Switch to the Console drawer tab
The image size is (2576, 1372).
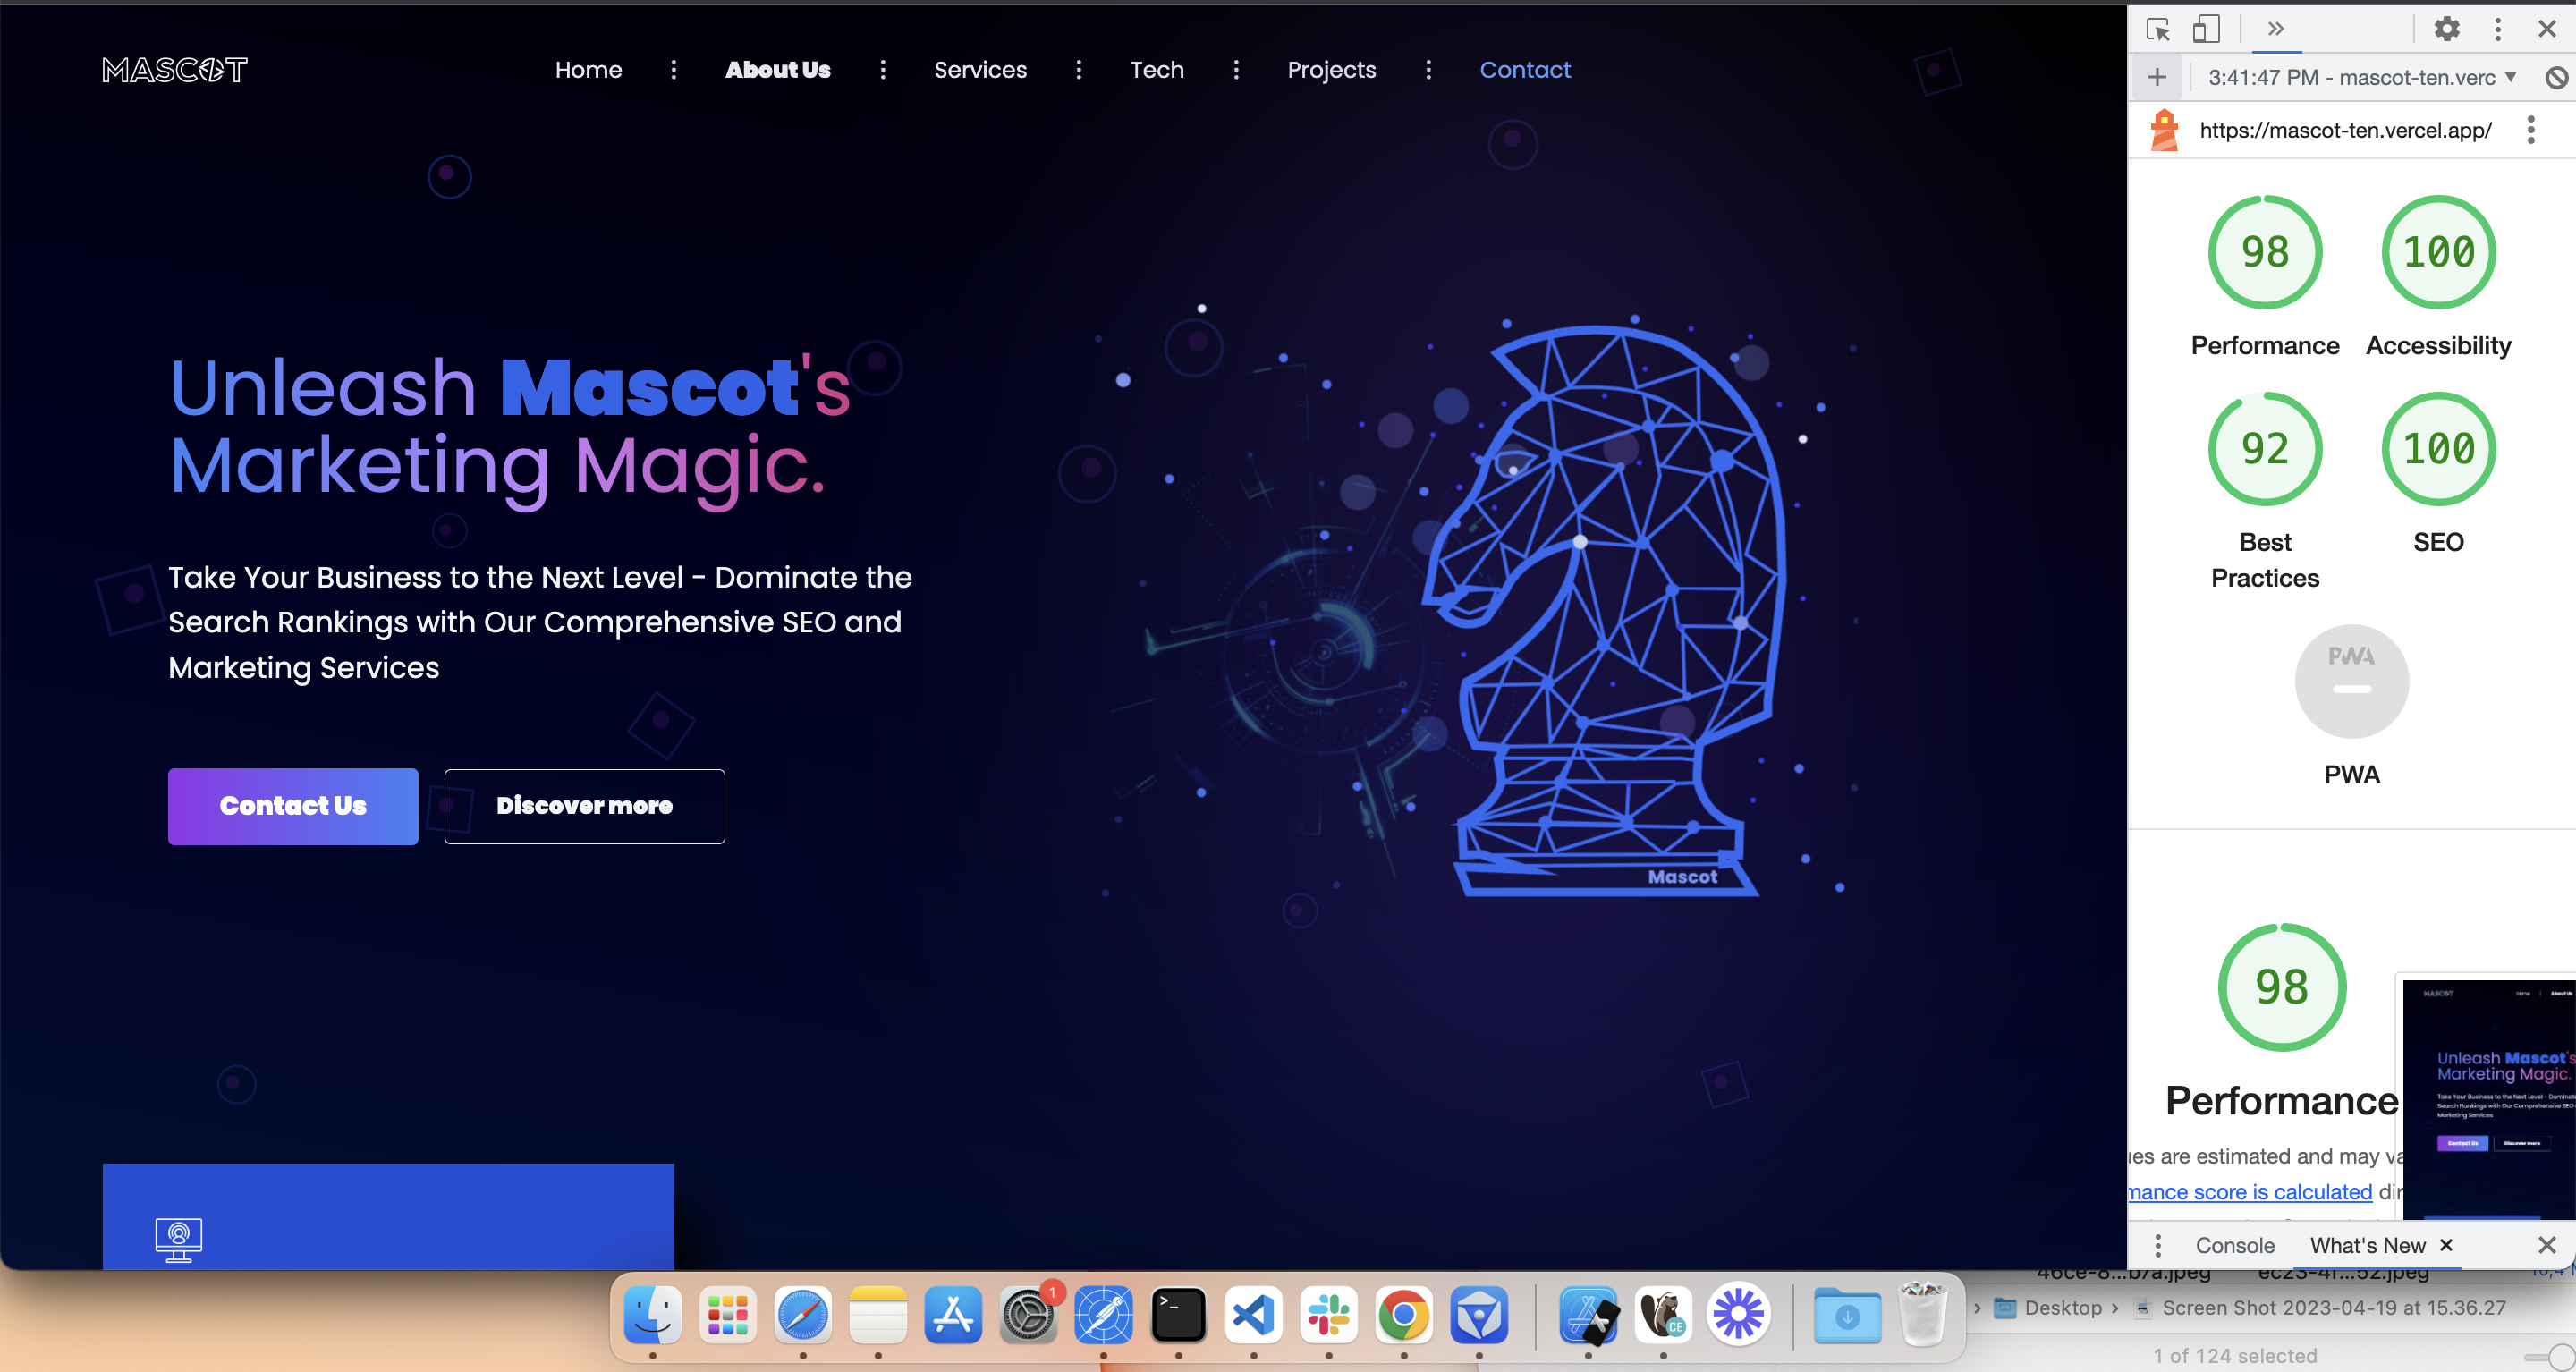(x=2235, y=1245)
